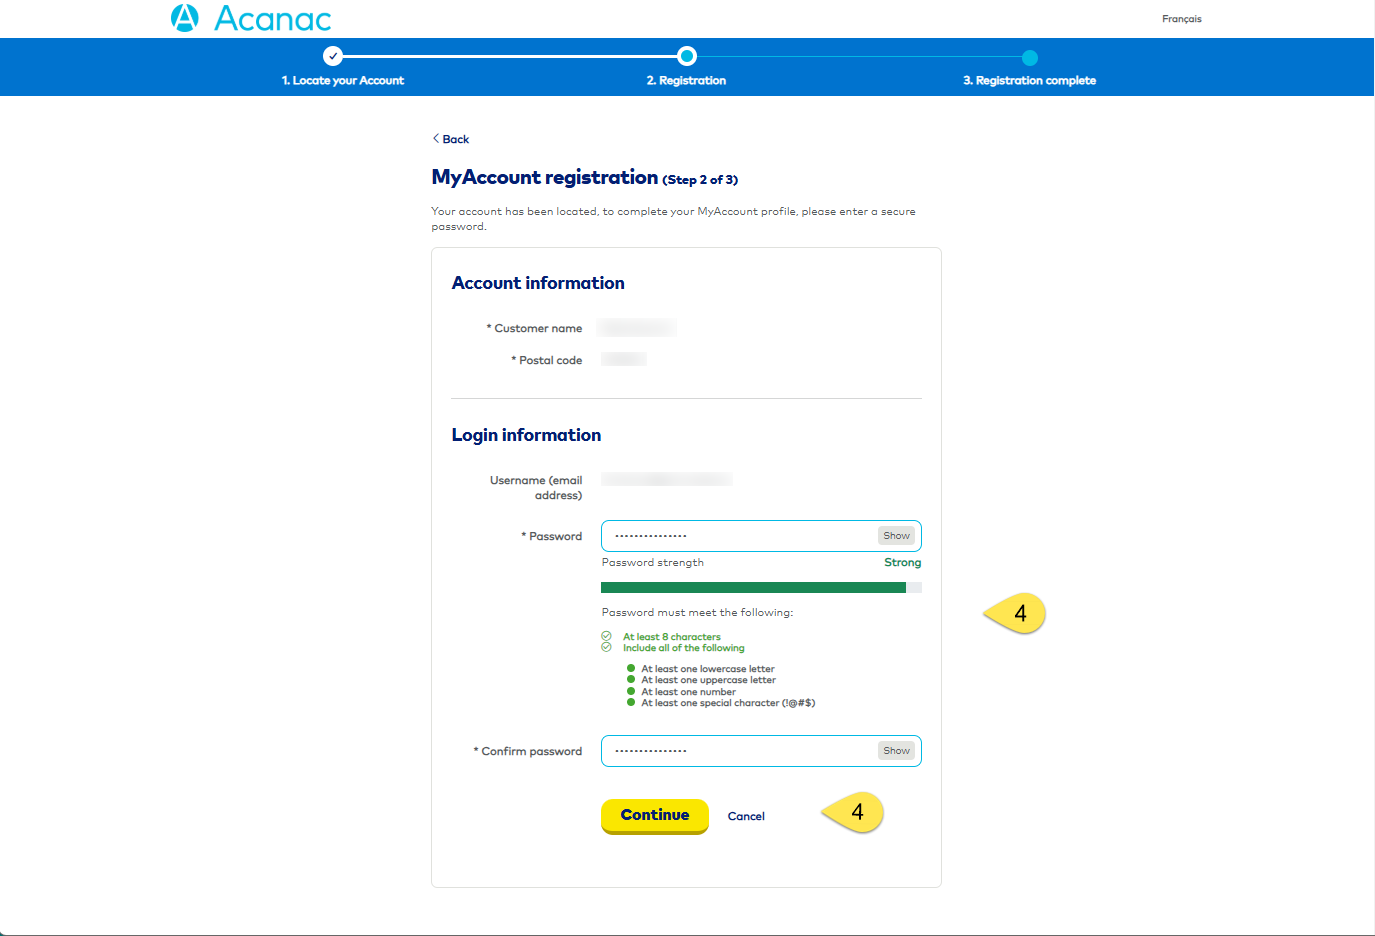Screen dimensions: 1375x936
Task: Click the step 3 Registration complete circle
Action: tap(1029, 58)
